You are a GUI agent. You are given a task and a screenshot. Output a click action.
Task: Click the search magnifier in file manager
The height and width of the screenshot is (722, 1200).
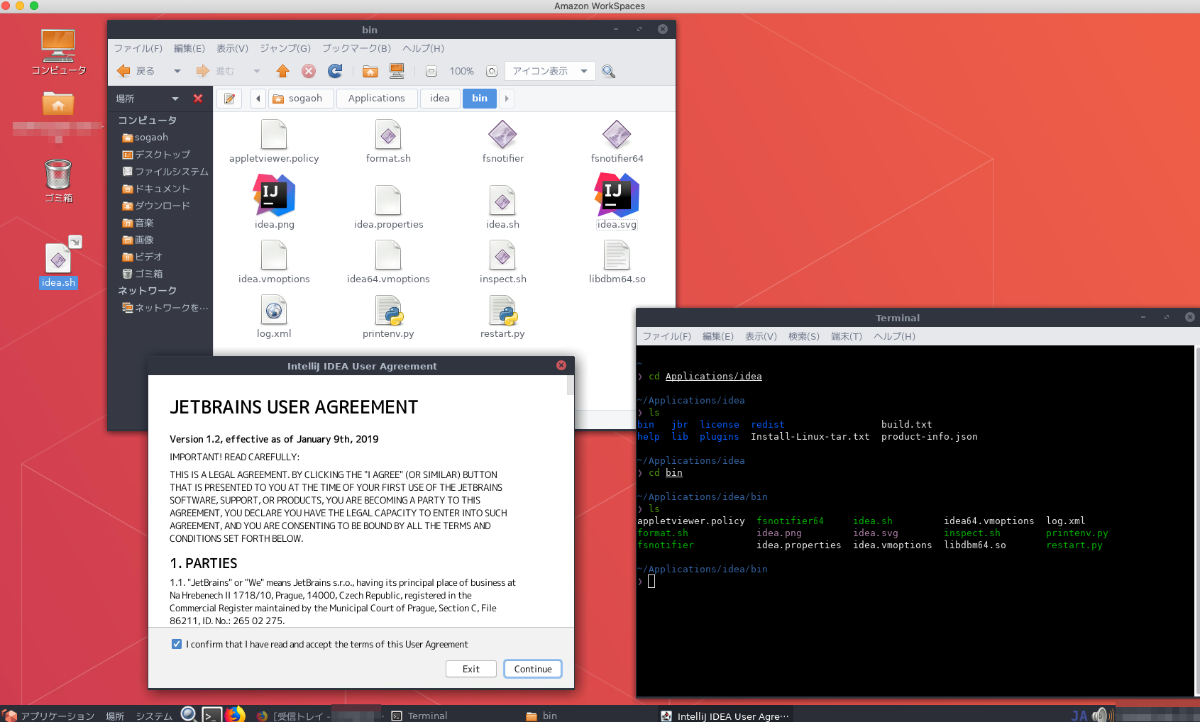(x=608, y=71)
